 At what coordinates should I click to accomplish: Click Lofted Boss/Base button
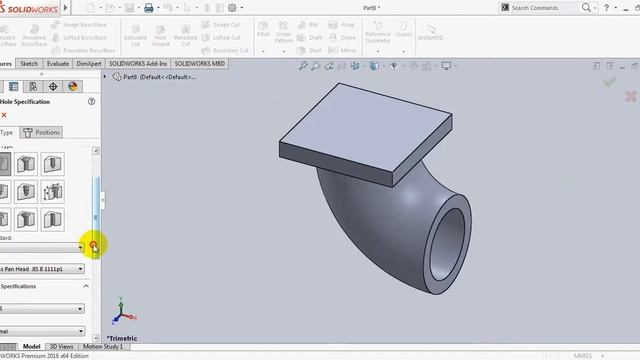(x=79, y=38)
